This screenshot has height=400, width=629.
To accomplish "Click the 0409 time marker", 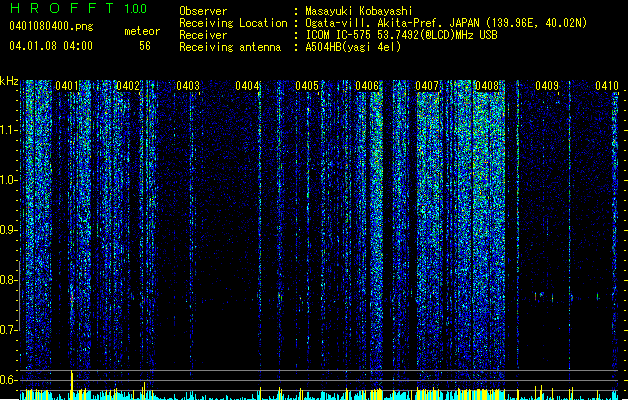I will tap(547, 86).
